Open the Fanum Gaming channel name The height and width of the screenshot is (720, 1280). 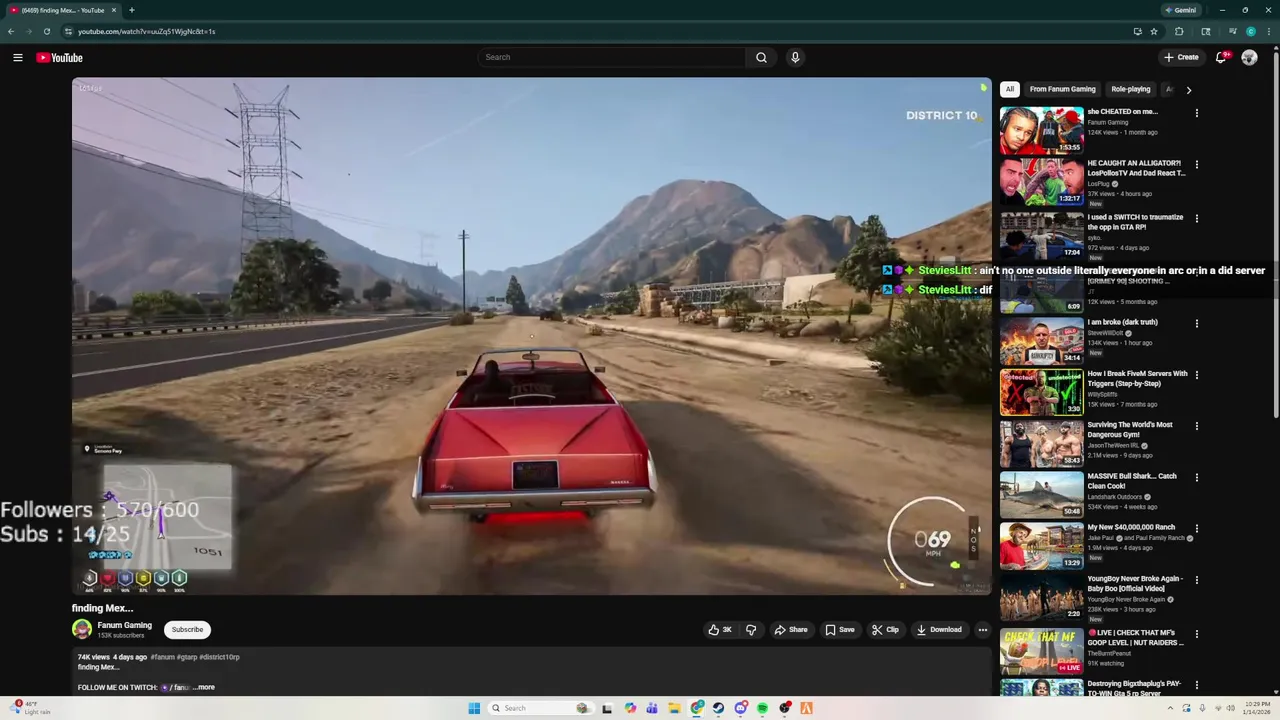[124, 625]
